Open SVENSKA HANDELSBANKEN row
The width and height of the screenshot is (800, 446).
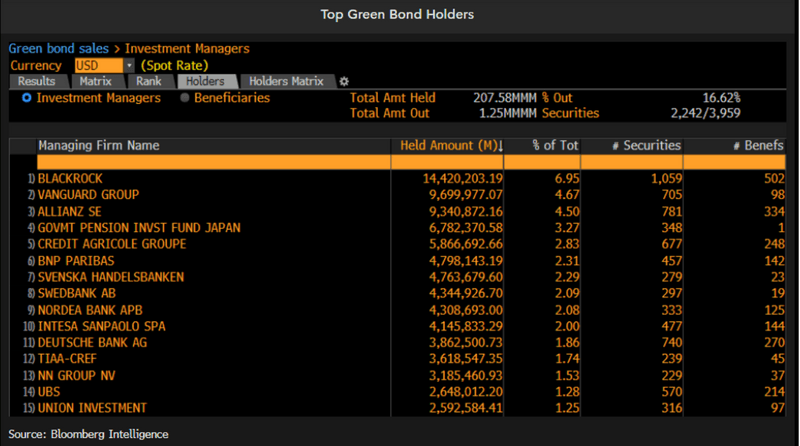click(397, 277)
